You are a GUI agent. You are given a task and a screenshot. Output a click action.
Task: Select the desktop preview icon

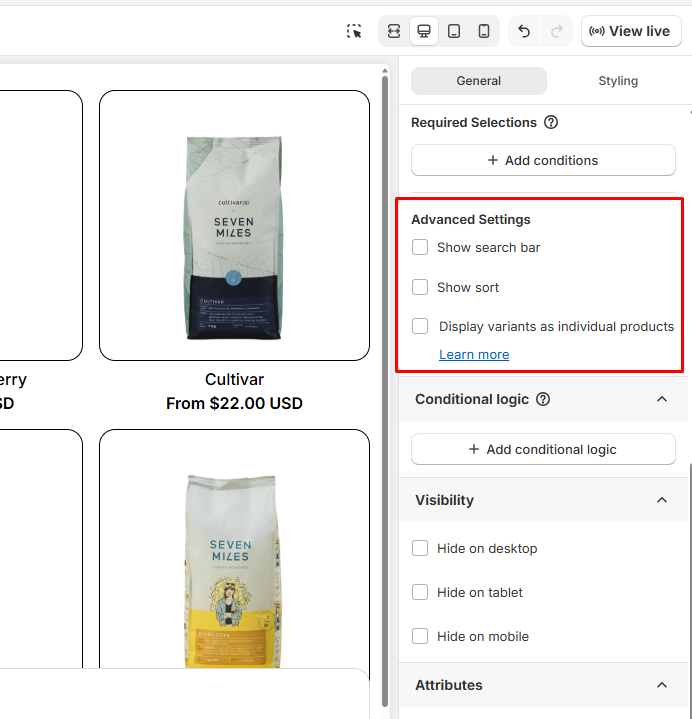click(x=424, y=31)
